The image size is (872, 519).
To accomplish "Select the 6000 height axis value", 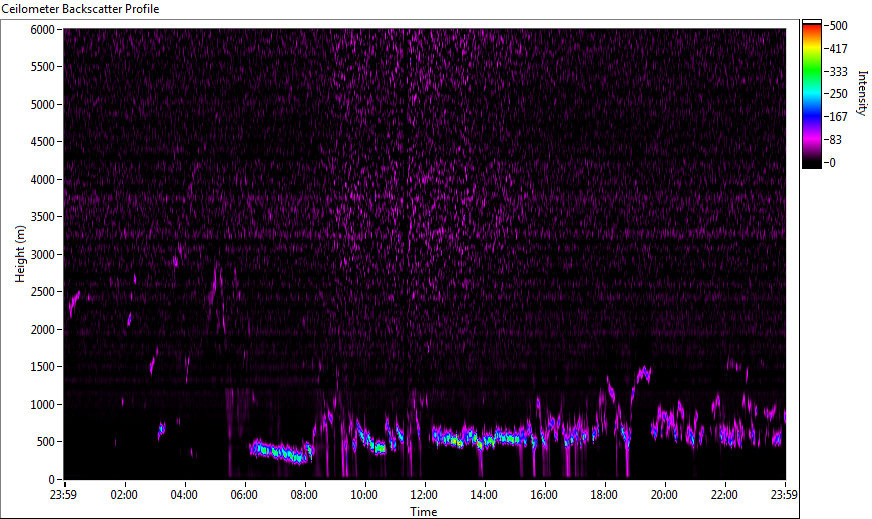I will point(42,29).
